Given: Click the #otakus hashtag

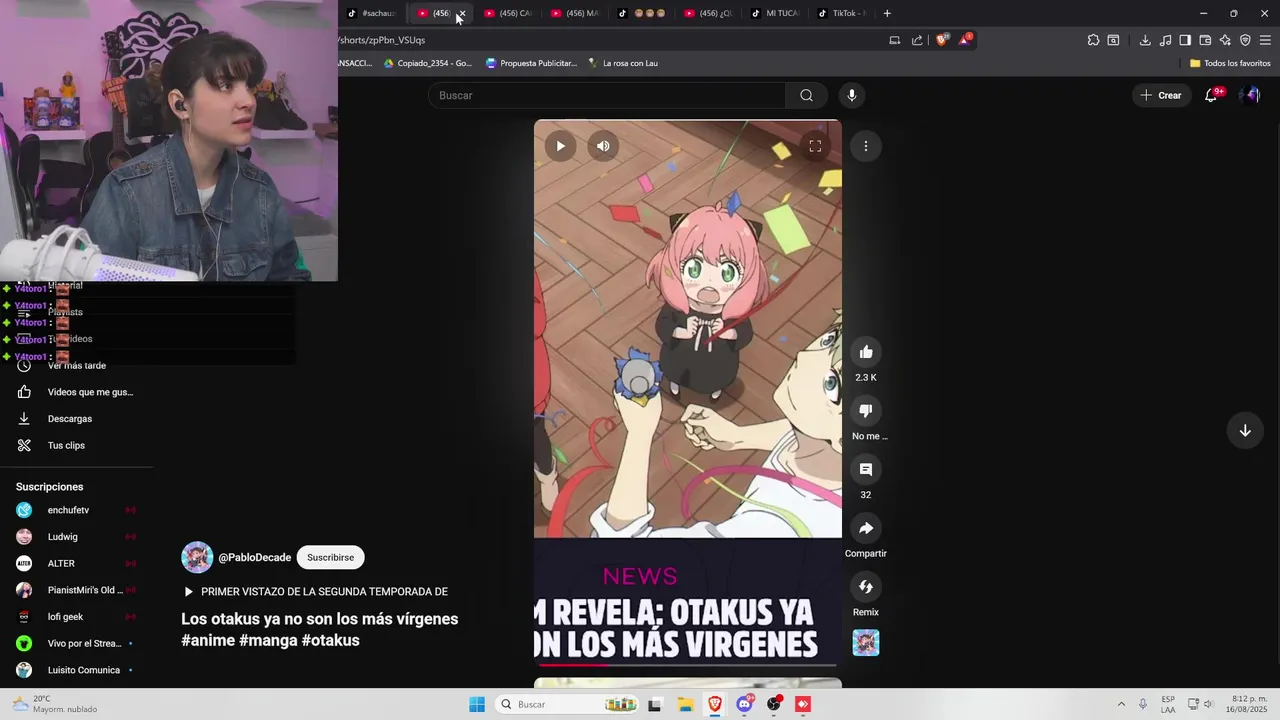Looking at the screenshot, I should pos(330,640).
